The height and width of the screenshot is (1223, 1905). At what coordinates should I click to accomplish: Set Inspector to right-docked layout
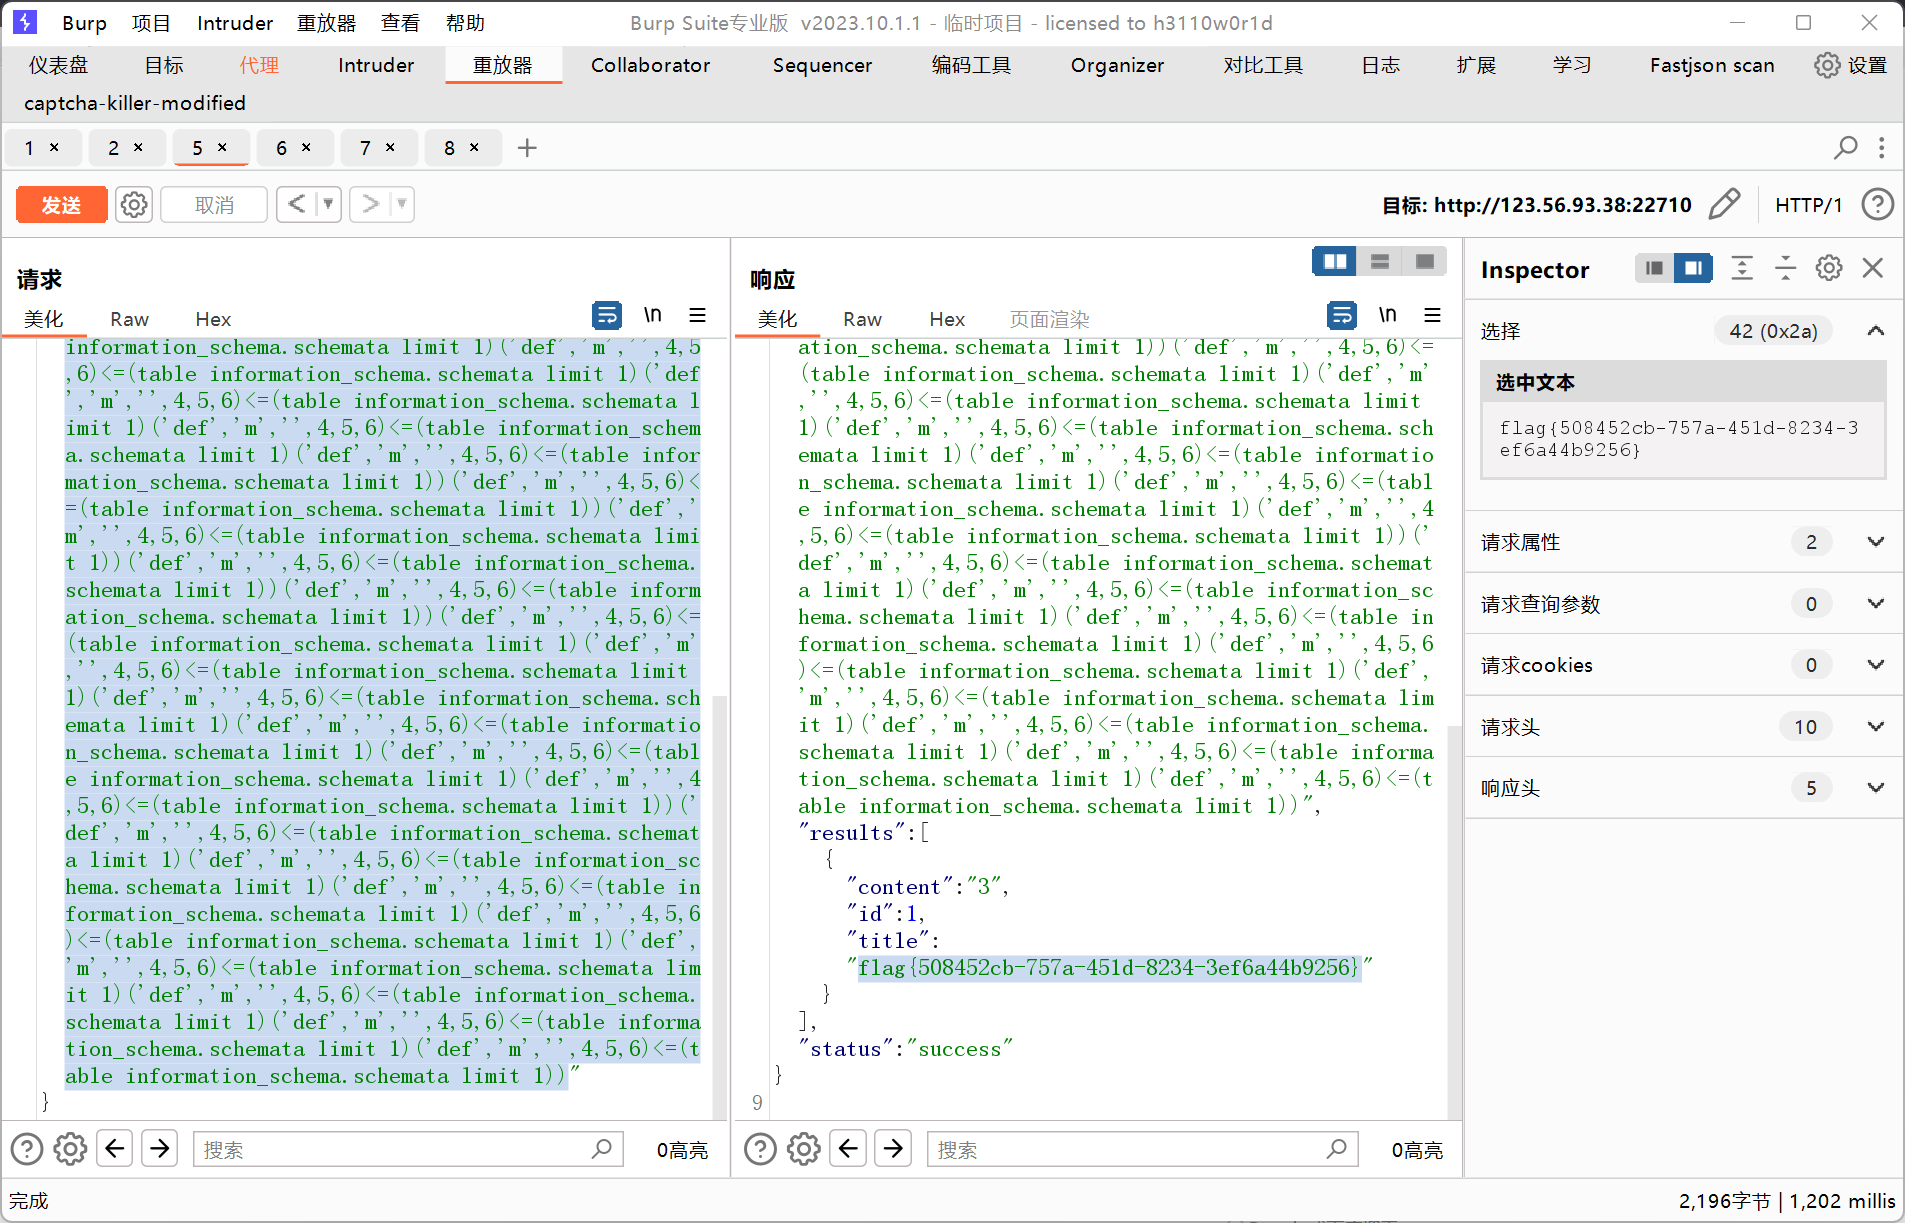(1693, 268)
